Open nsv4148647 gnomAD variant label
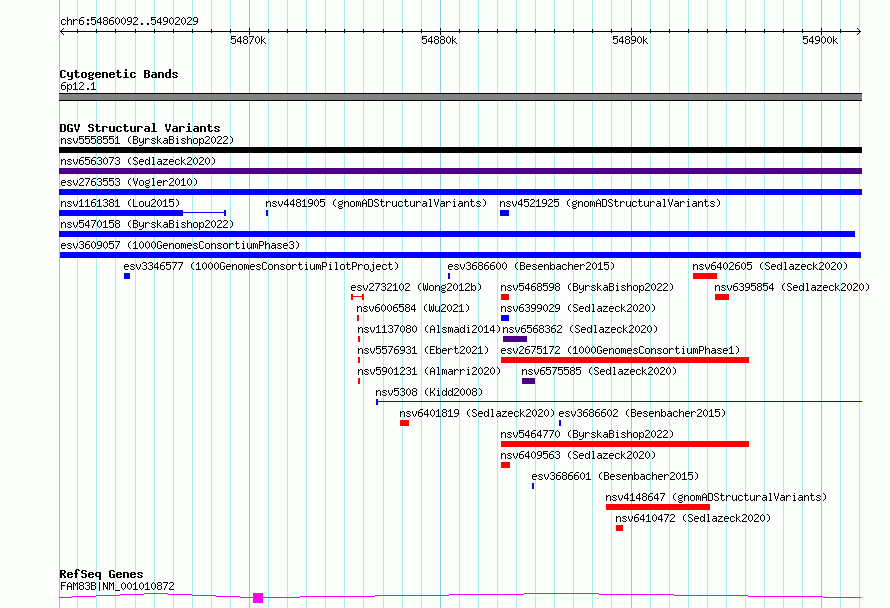 pyautogui.click(x=716, y=497)
